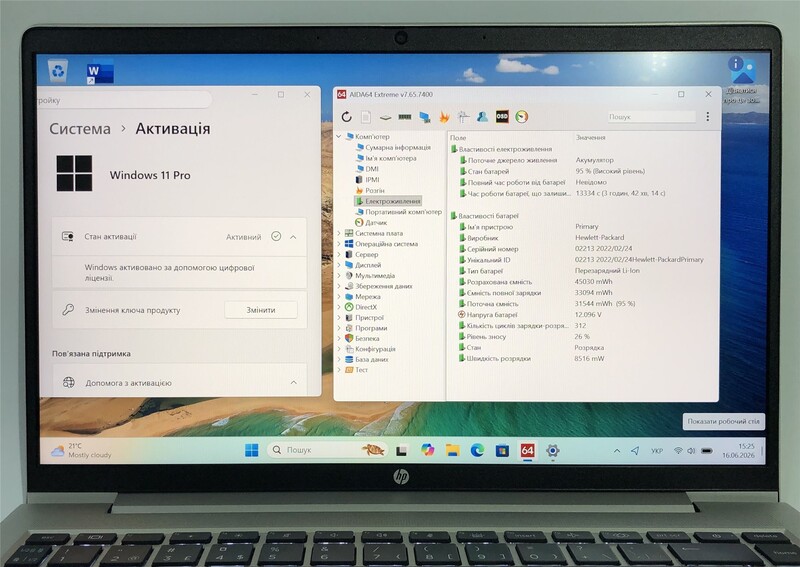Viewport: 800px width, 567px height.
Task: Click the user account icon in the AIDA64 toolbar
Action: click(x=482, y=117)
